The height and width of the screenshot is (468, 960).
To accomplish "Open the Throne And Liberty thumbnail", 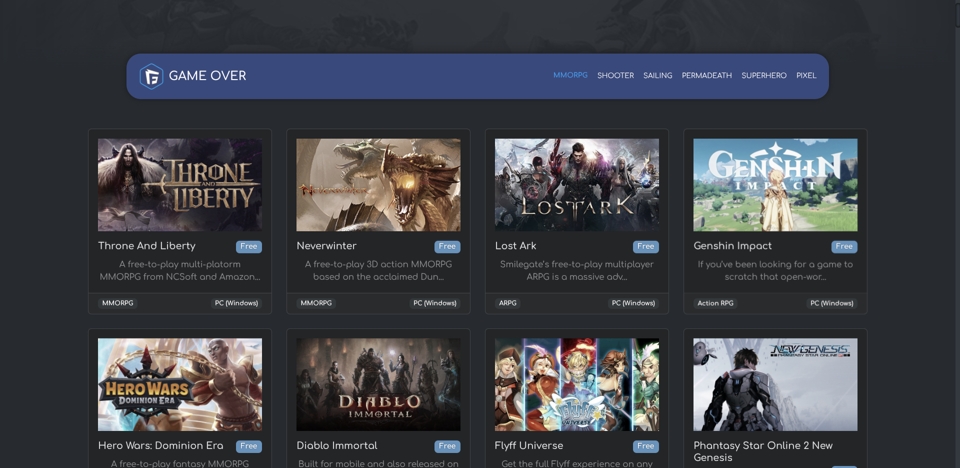I will (x=180, y=184).
